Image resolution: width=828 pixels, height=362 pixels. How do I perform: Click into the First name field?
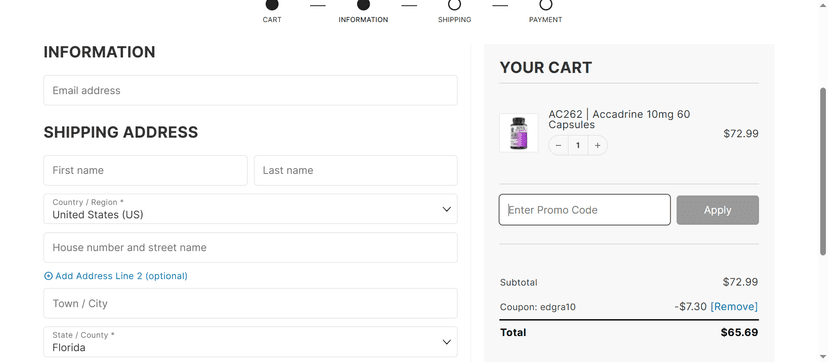coord(145,170)
